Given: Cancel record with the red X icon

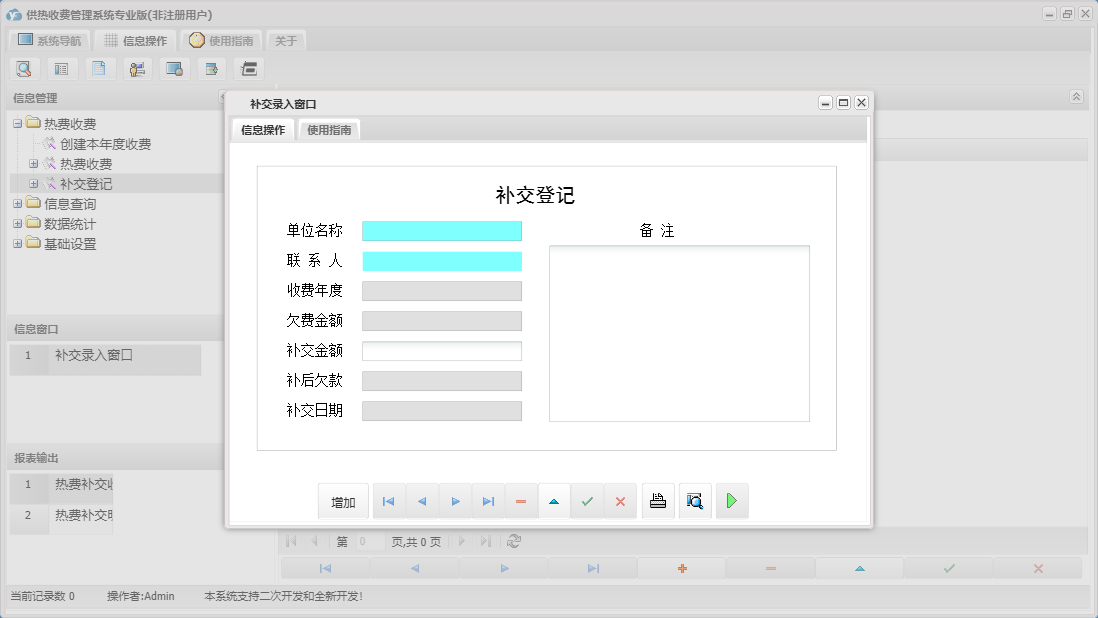Looking at the screenshot, I should [620, 500].
